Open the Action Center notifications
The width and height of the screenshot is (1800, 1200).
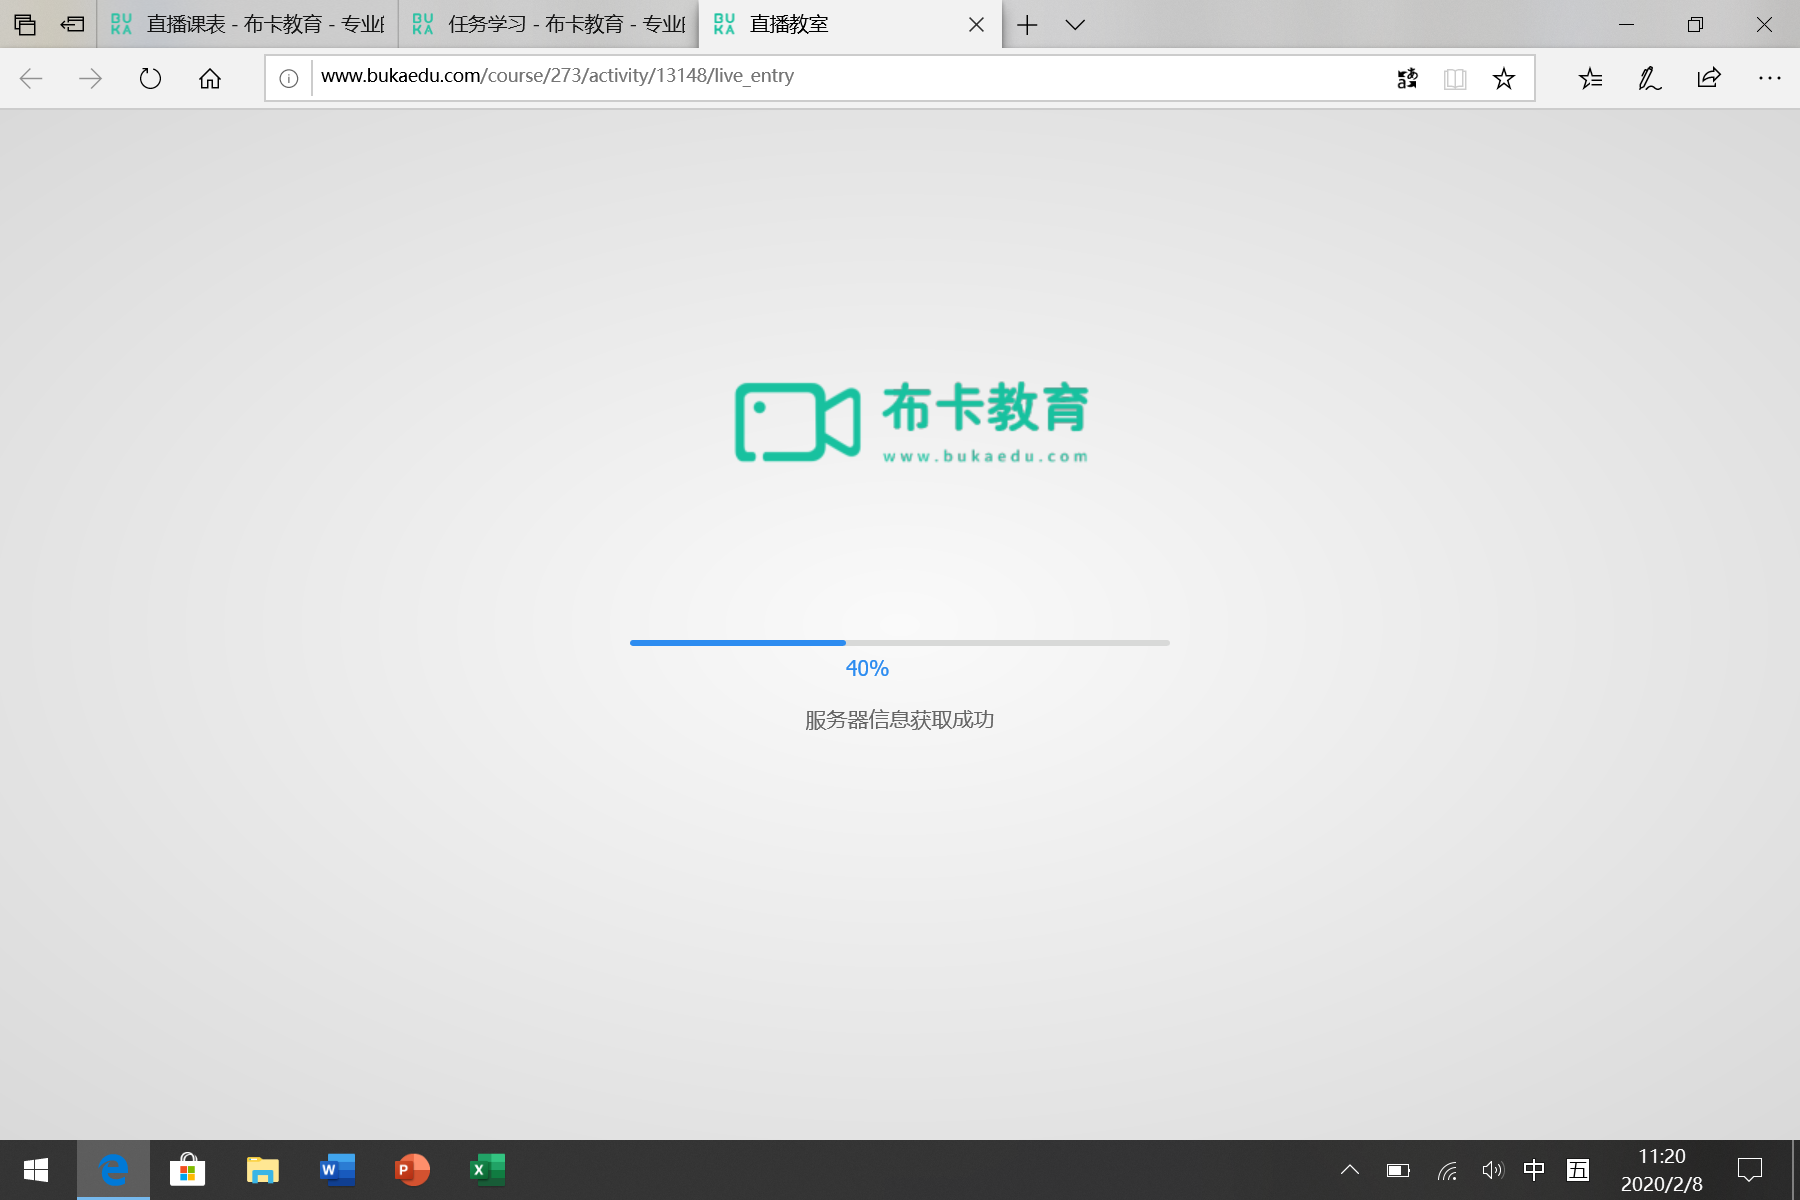[1750, 1170]
